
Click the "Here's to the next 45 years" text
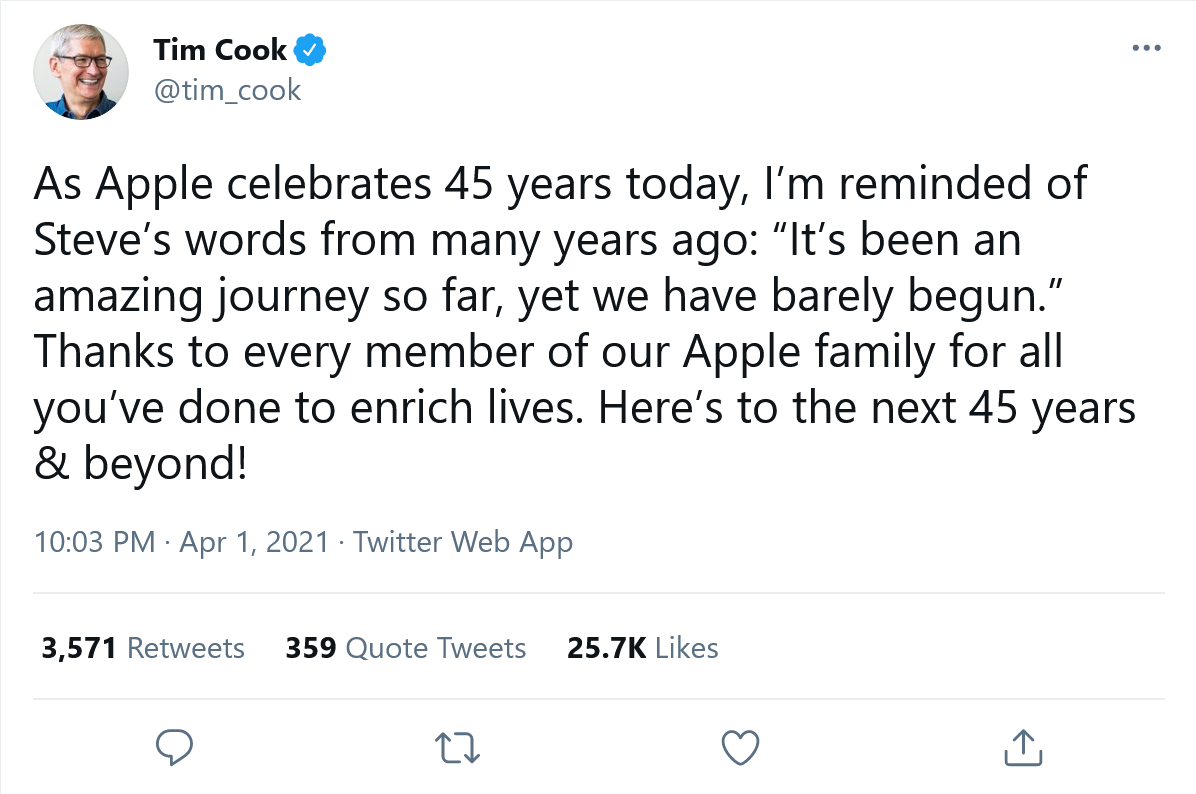(x=865, y=410)
